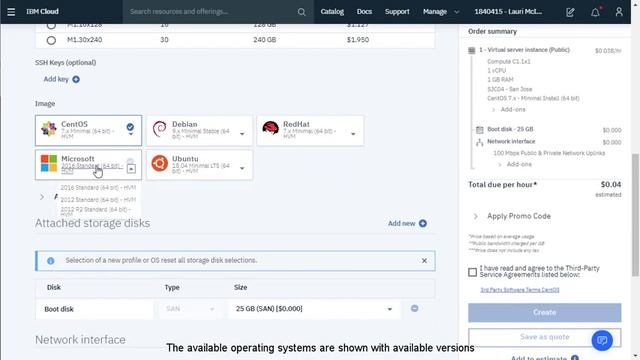This screenshot has height=360, width=640.
Task: Click the plus icon beside Add new
Action: [423, 223]
